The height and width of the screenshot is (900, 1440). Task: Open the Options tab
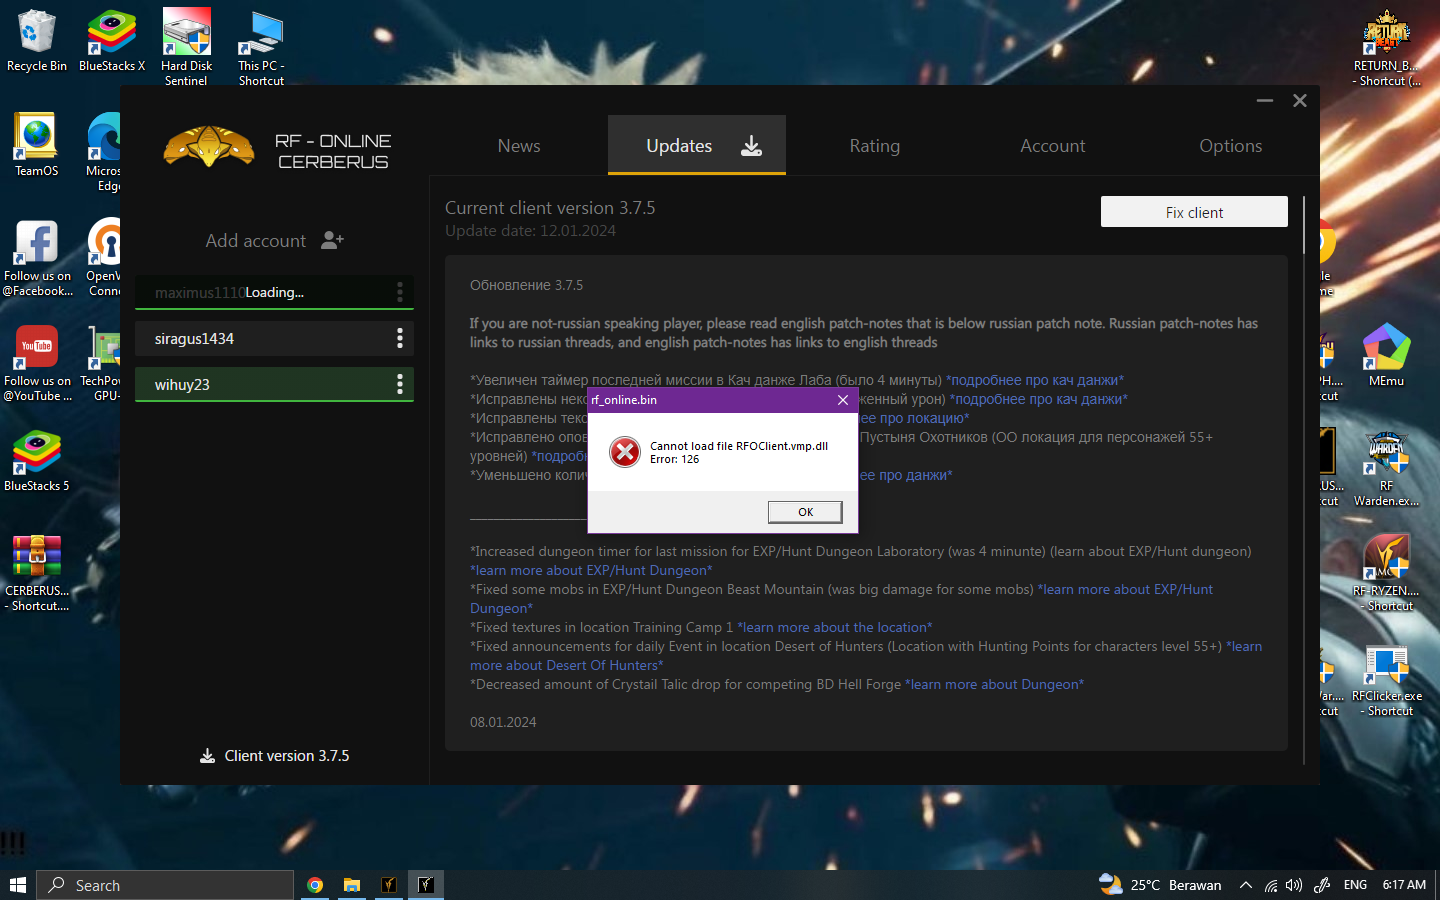[1231, 146]
